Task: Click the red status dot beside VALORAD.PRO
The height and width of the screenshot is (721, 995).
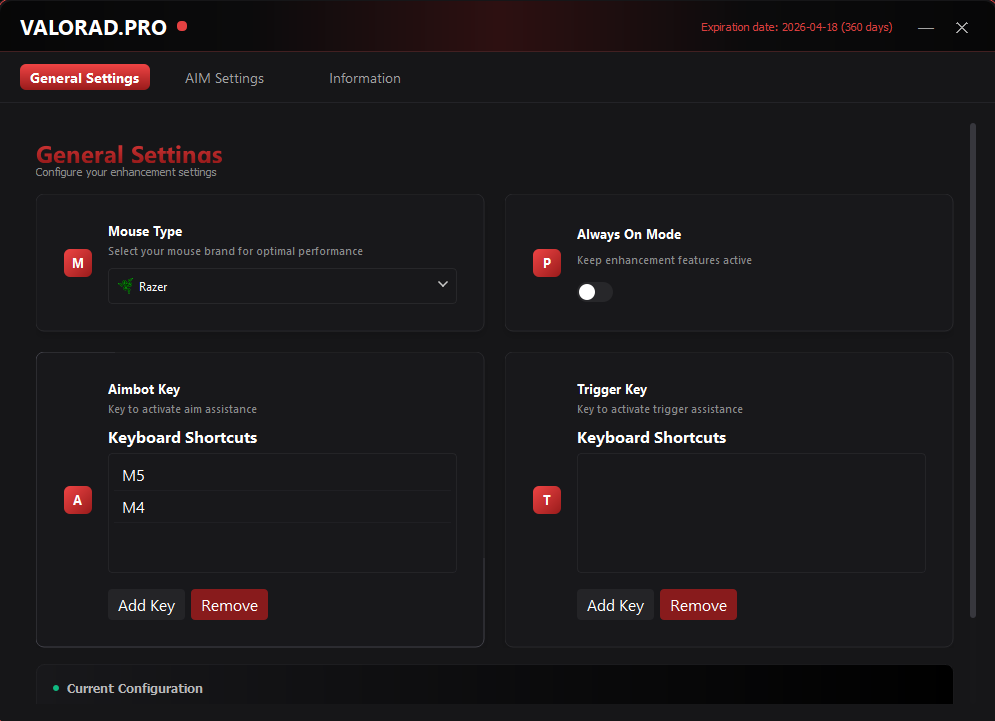Action: point(182,27)
